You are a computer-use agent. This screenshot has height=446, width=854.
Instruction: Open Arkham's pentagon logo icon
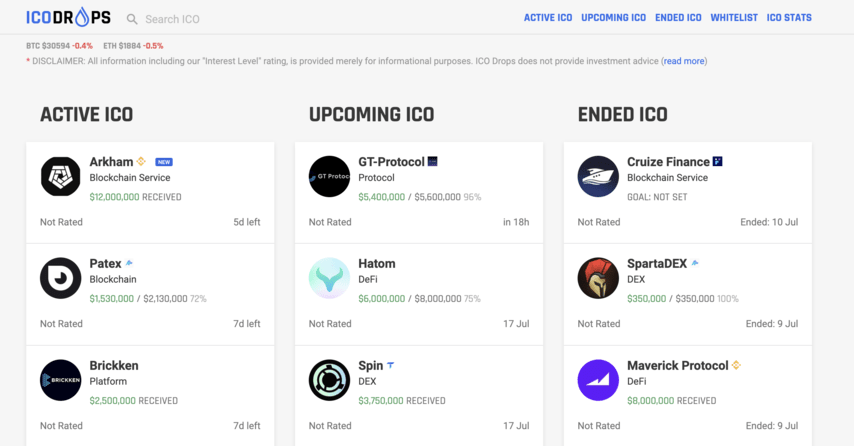coord(60,176)
